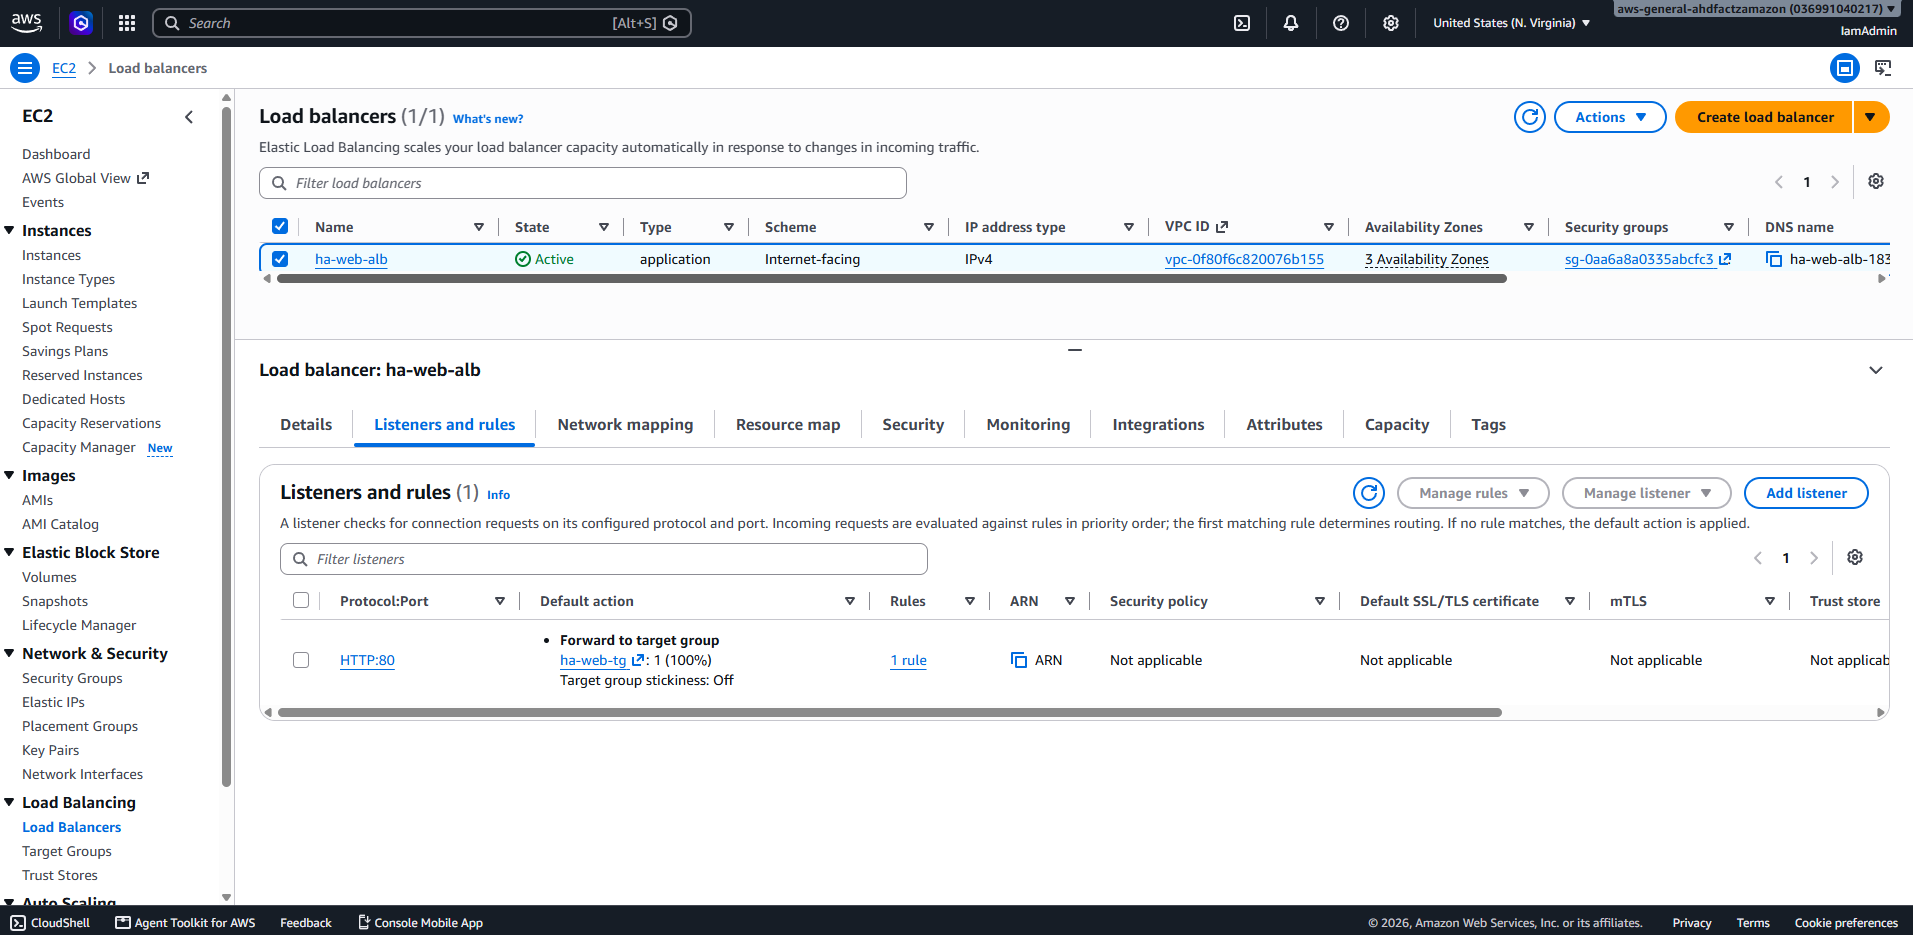
Task: Launch CloudShell from top bar icon
Action: tap(1242, 23)
